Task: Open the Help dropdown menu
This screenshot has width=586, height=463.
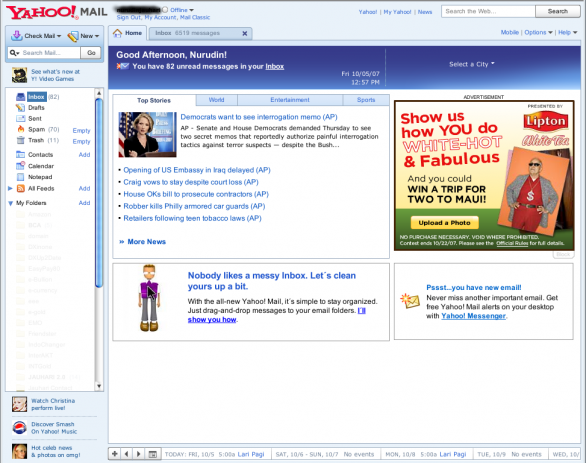Action: [x=568, y=33]
